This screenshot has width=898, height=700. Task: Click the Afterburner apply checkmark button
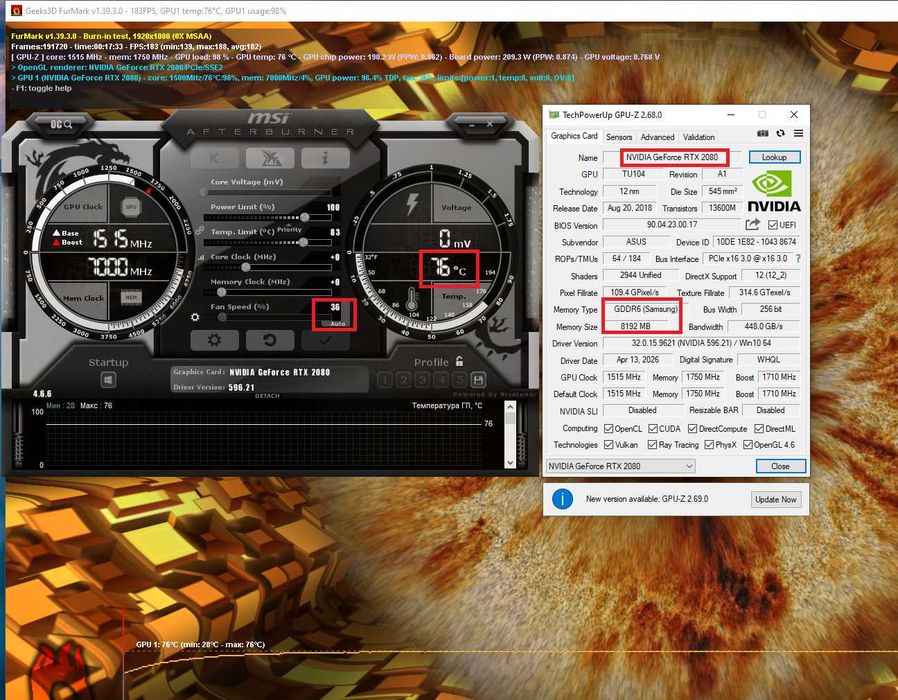[325, 340]
